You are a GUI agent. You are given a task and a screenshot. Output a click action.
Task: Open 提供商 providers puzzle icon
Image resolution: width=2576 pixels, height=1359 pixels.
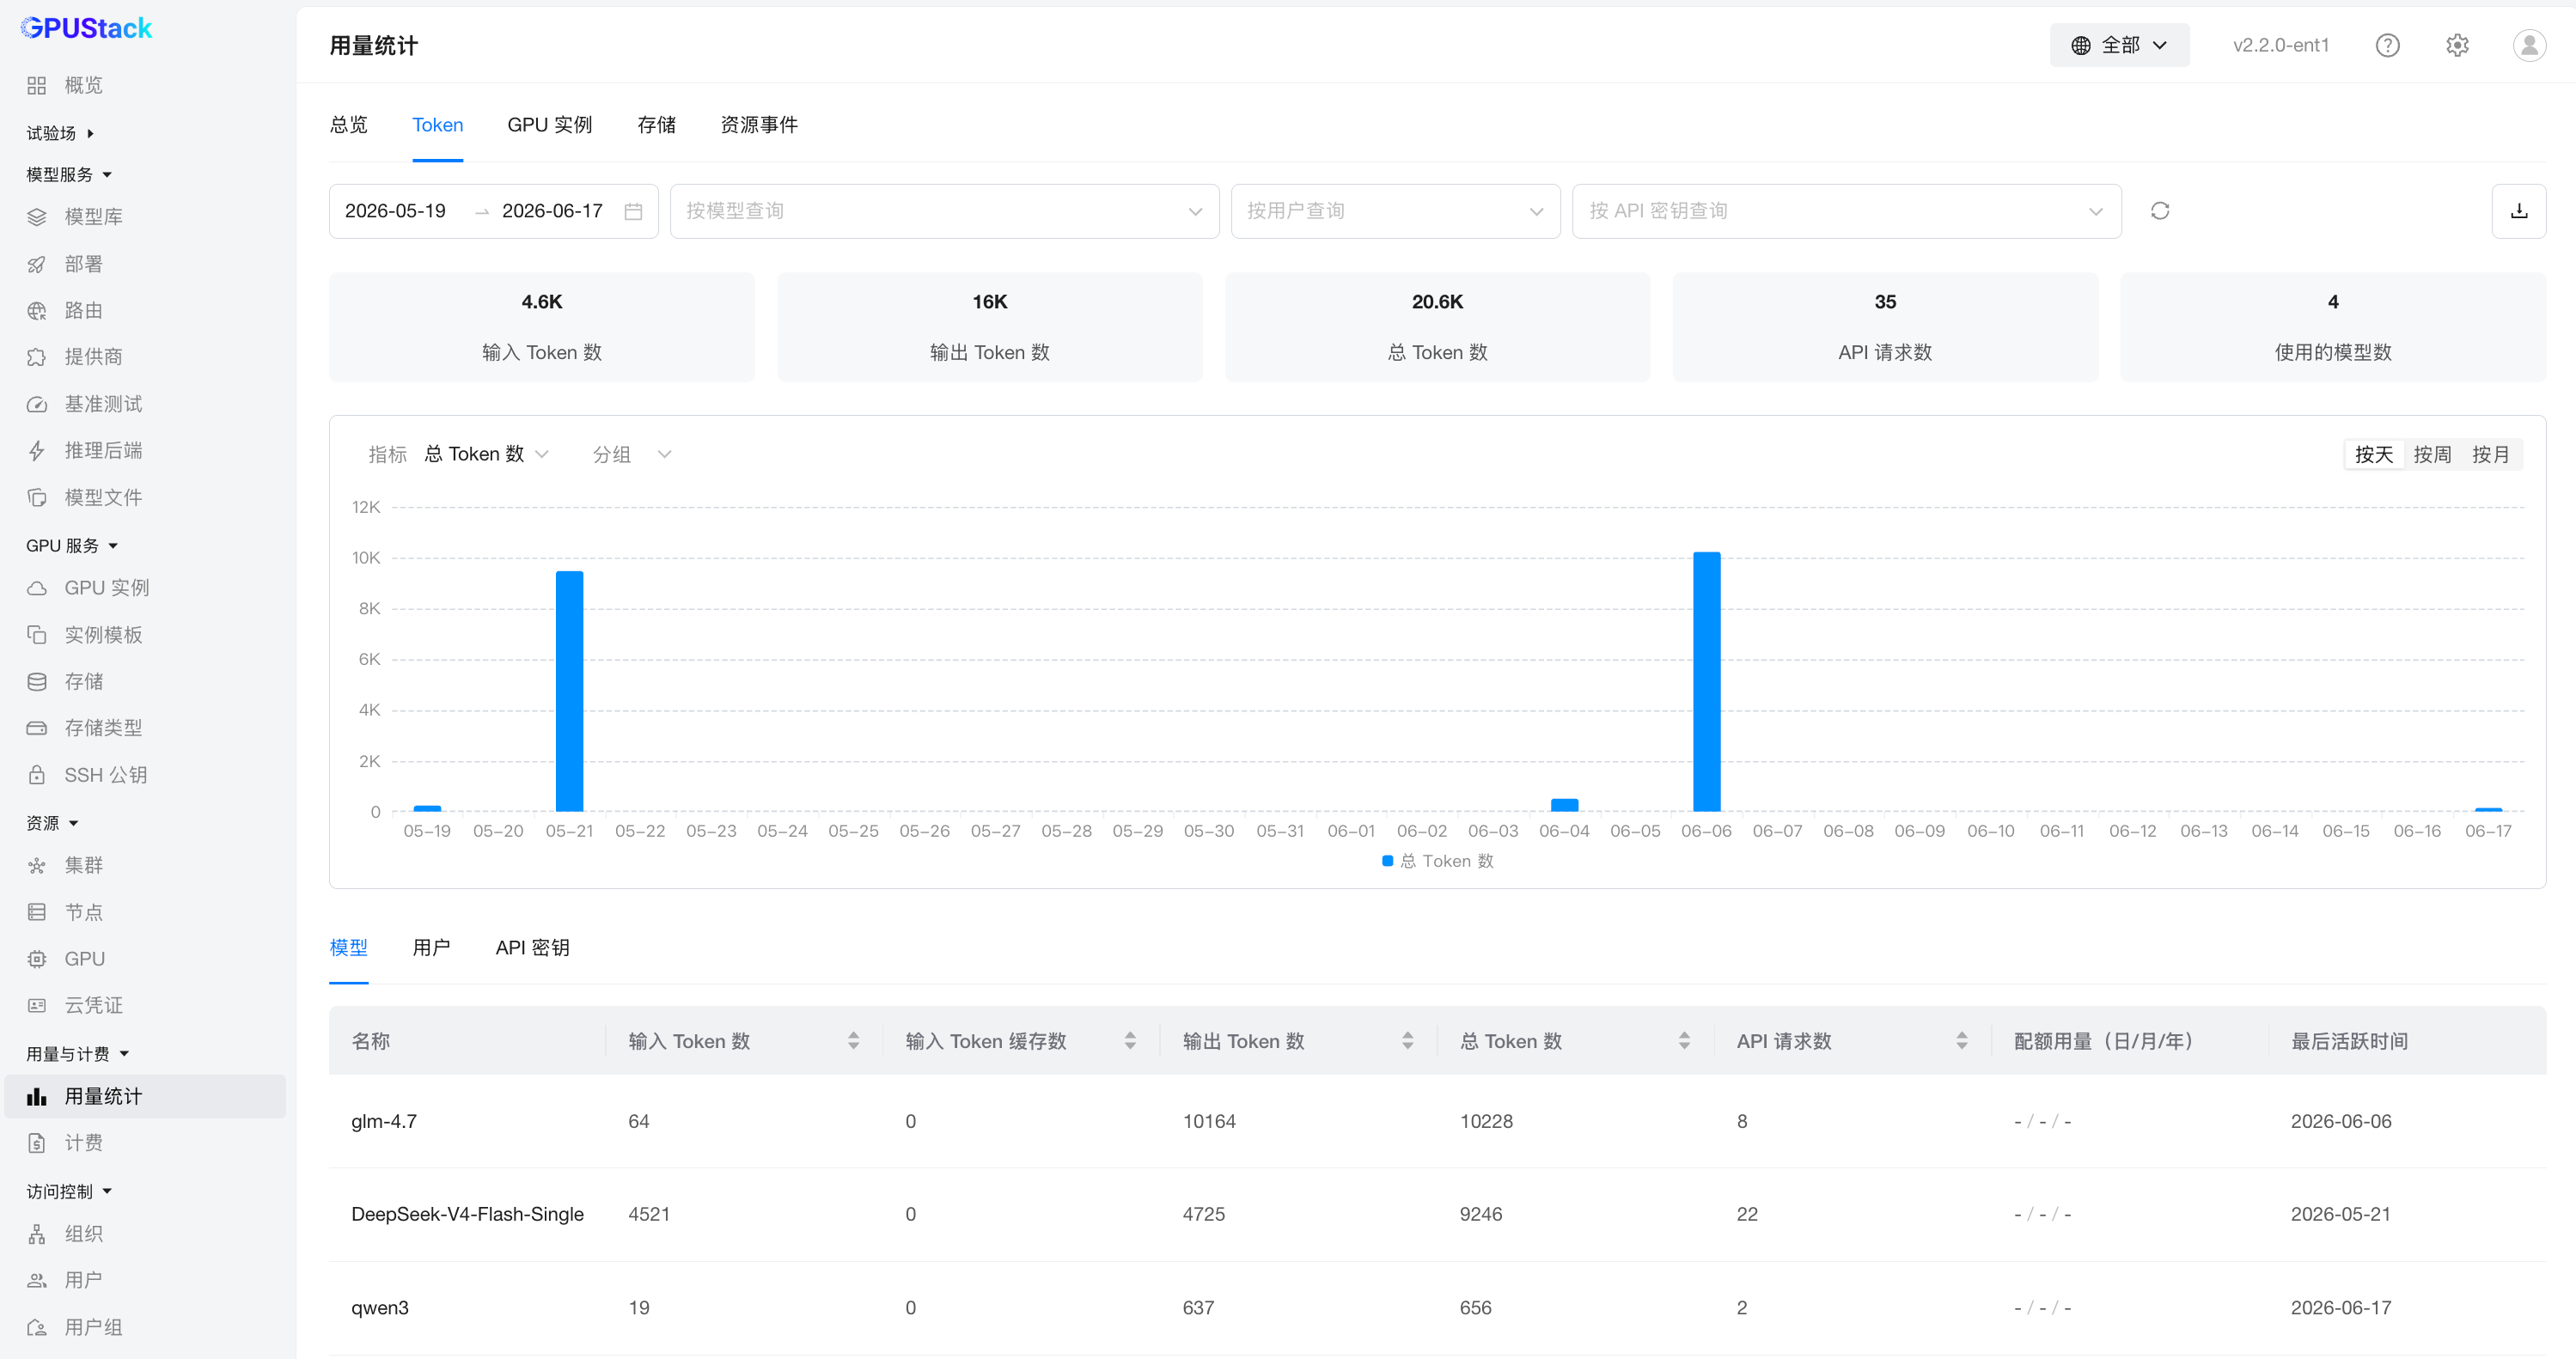pos(37,357)
